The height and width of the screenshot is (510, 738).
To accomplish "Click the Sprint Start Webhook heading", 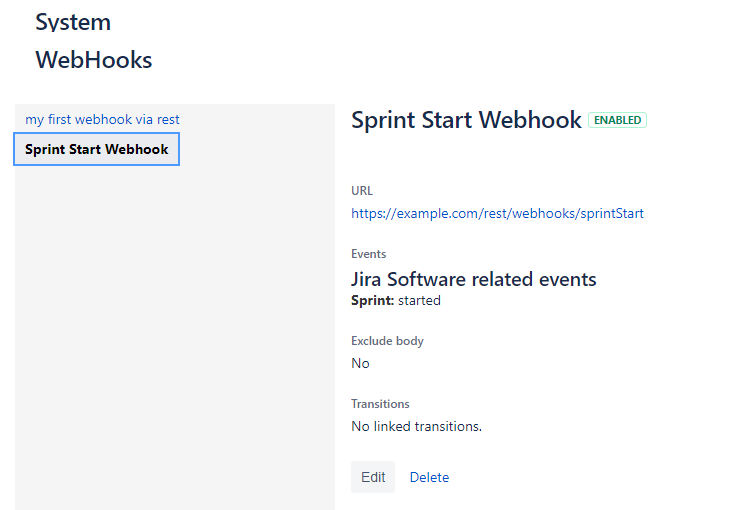I will point(466,120).
